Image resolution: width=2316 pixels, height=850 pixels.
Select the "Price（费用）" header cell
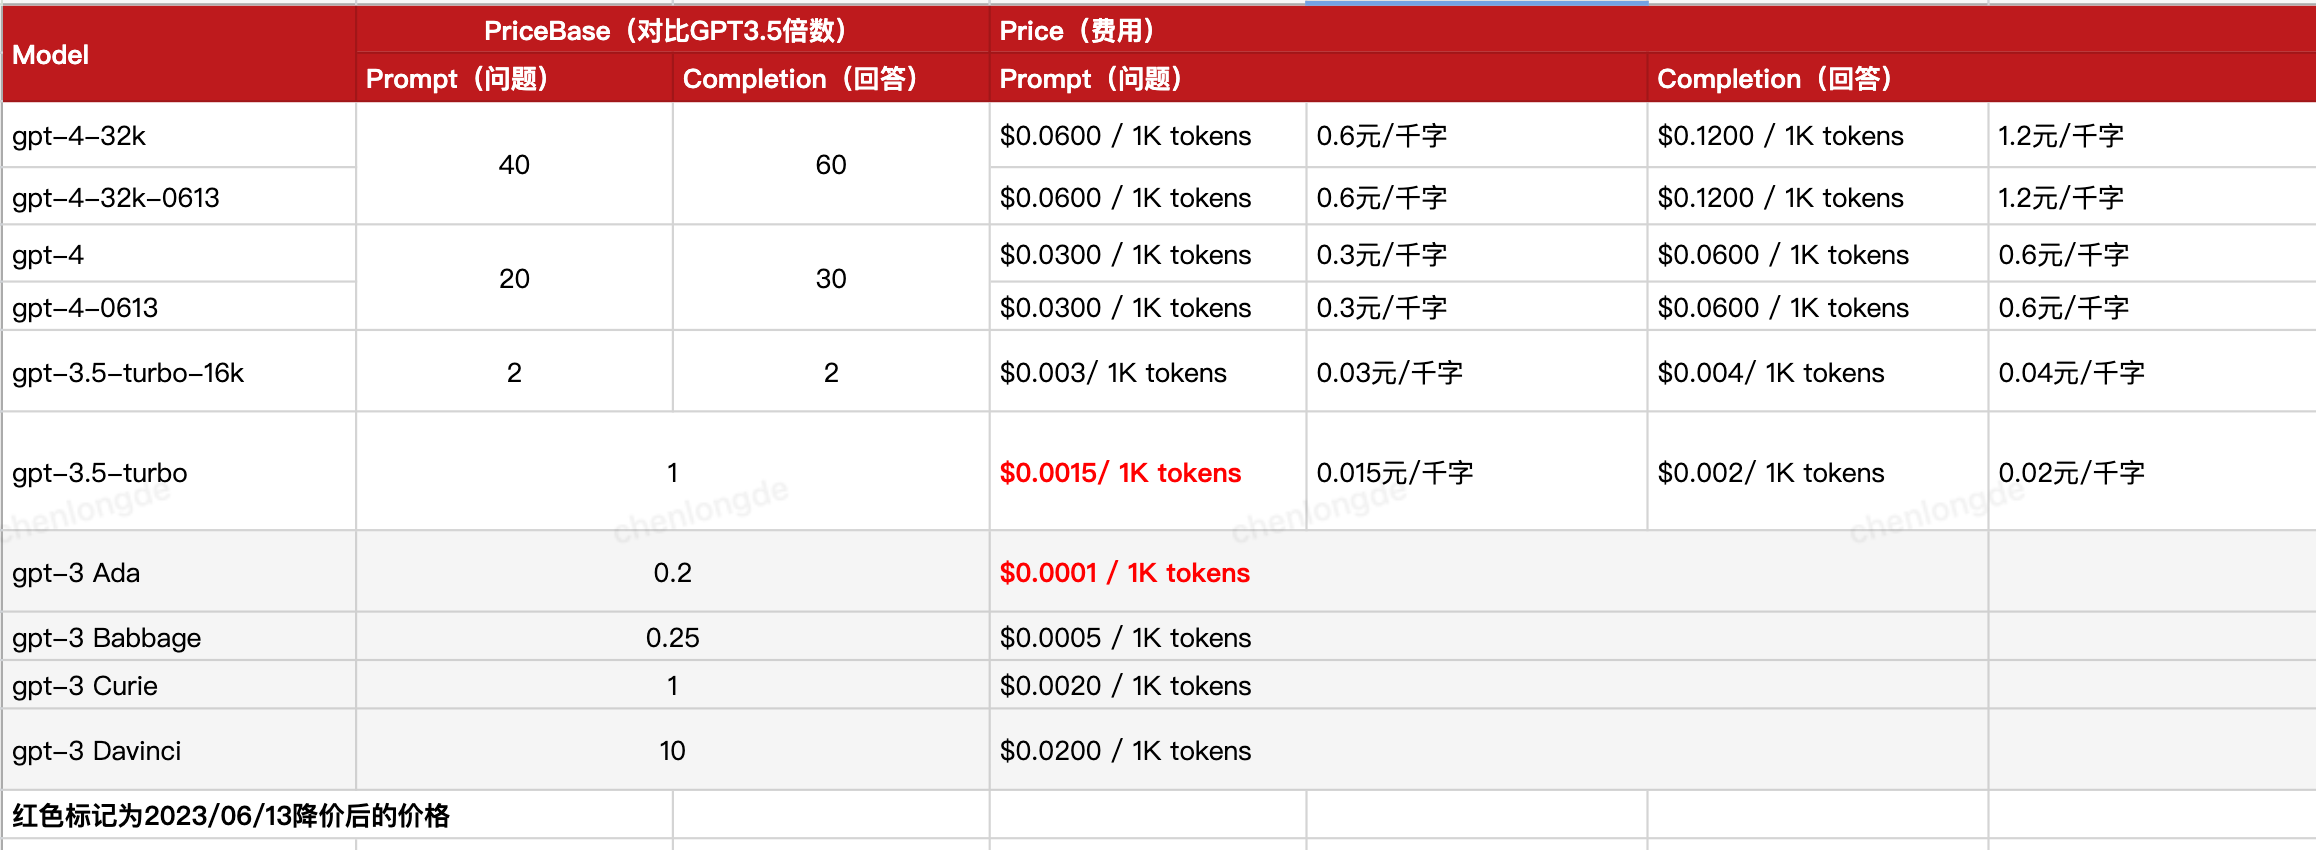coord(1076,31)
